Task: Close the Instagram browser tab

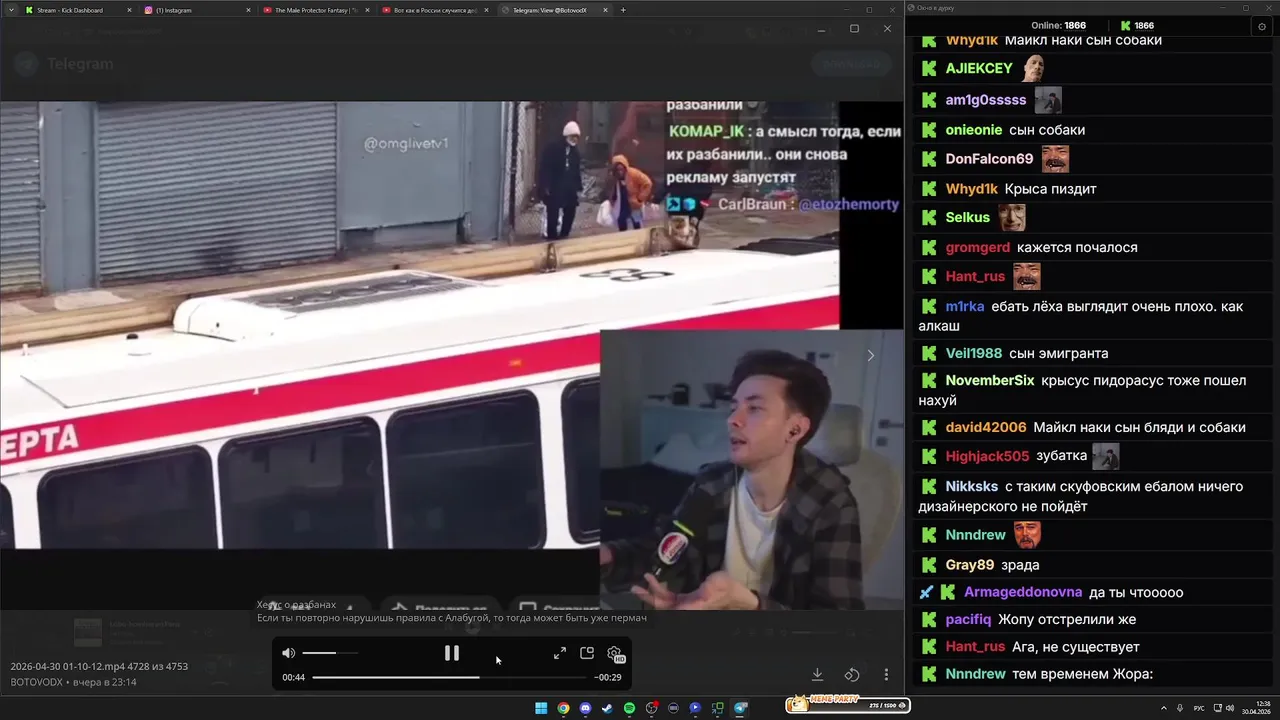Action: tap(248, 10)
